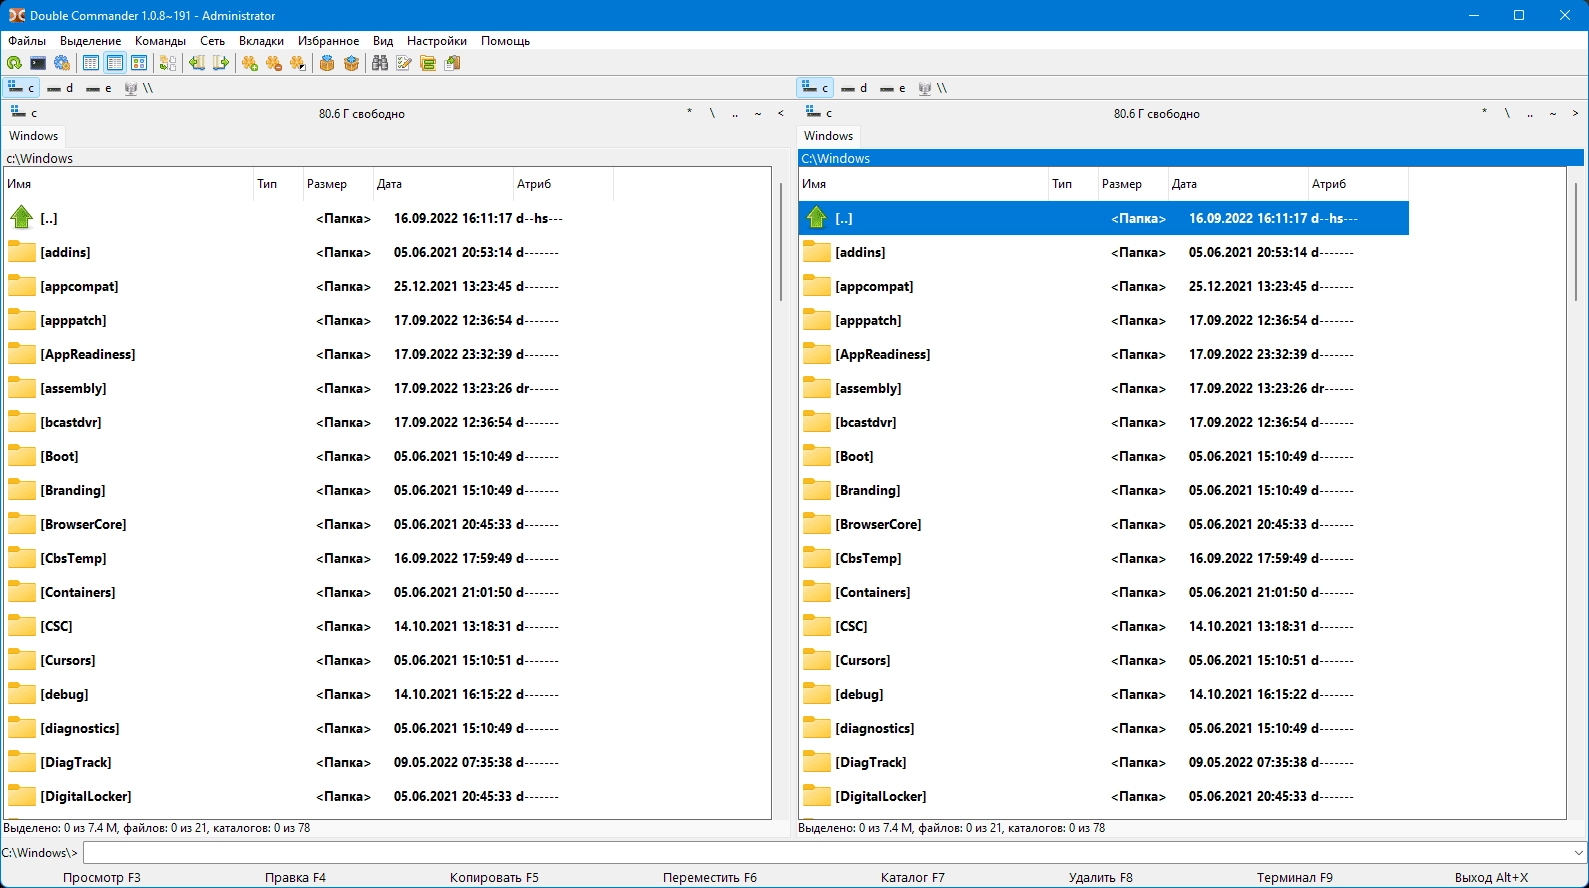The image size is (1589, 888).
Task: Open the terminal window toolbar icon
Action: (x=38, y=63)
